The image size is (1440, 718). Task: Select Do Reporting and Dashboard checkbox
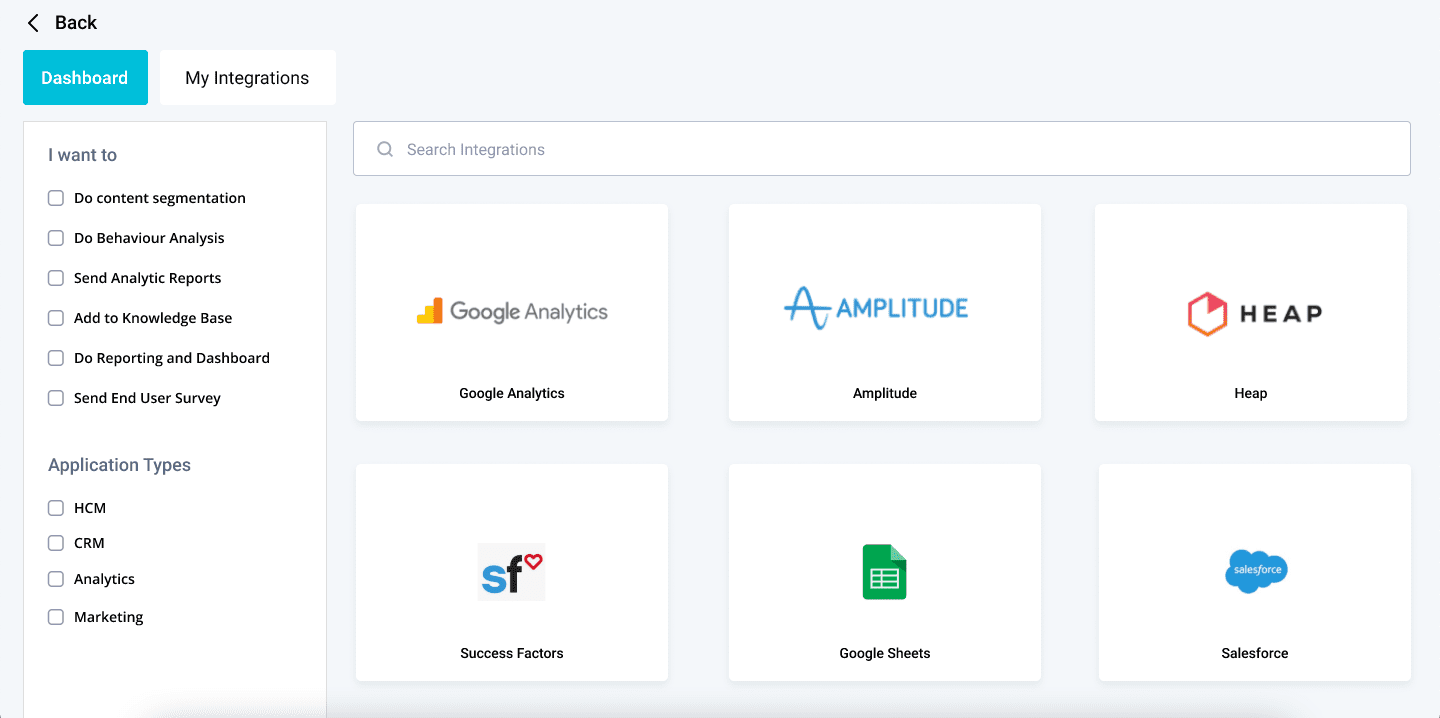click(56, 358)
